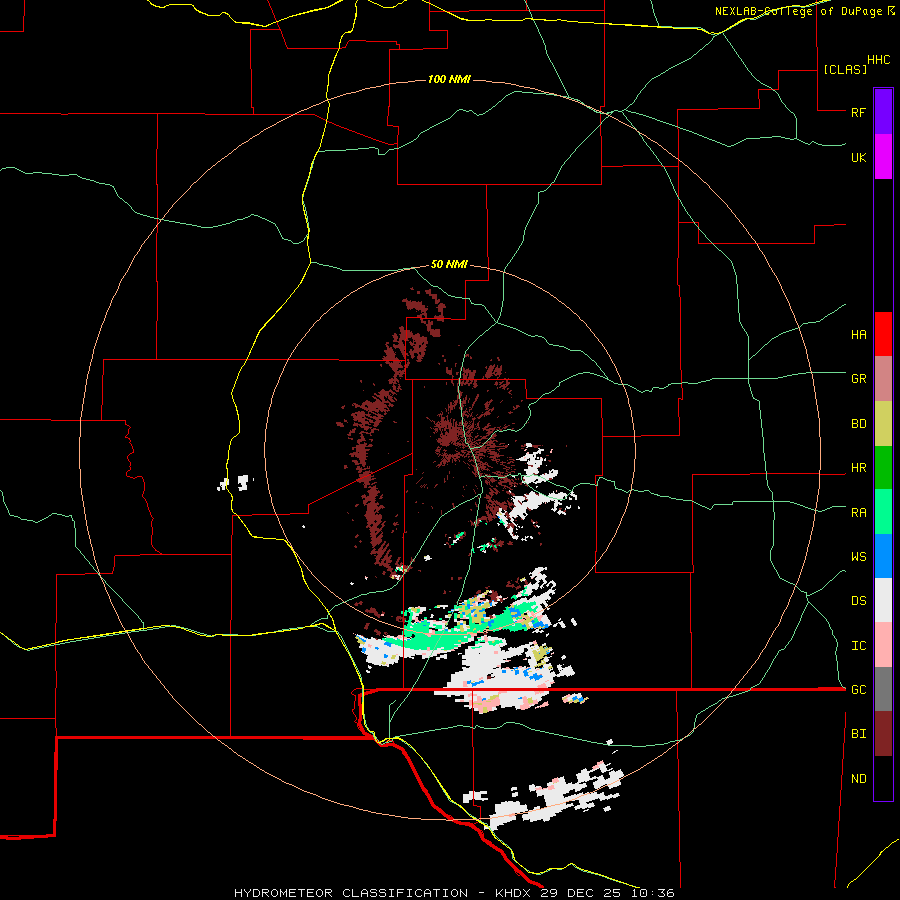
Task: Select the blue WS wet snow swatch
Action: (x=883, y=556)
